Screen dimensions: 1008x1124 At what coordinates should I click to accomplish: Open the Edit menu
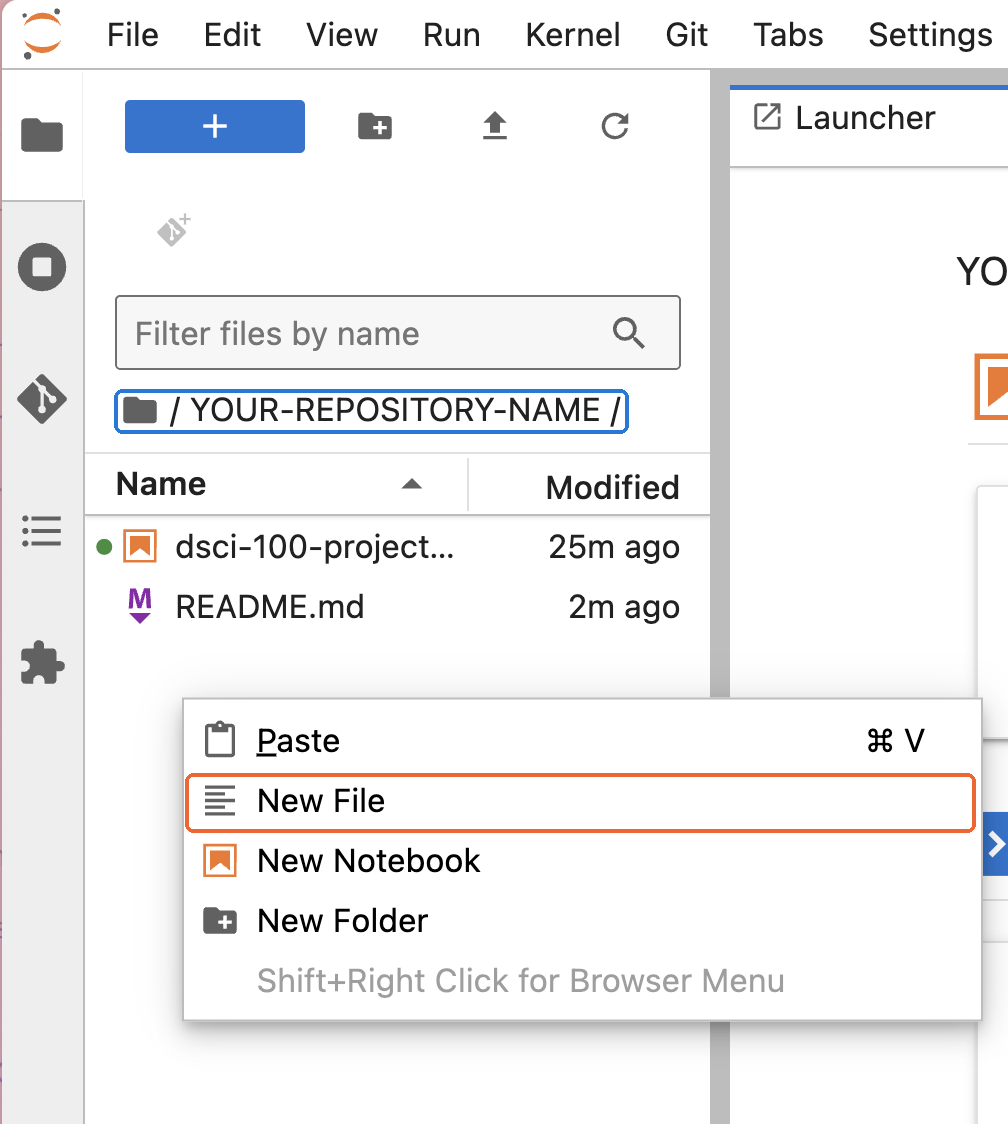click(232, 34)
